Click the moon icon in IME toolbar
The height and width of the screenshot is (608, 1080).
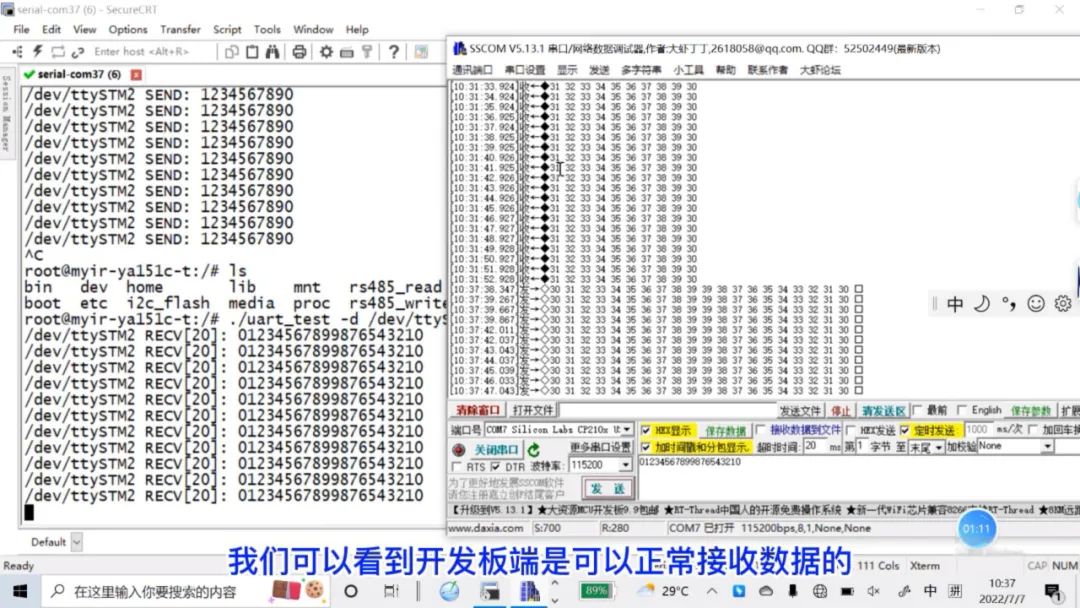coord(982,304)
